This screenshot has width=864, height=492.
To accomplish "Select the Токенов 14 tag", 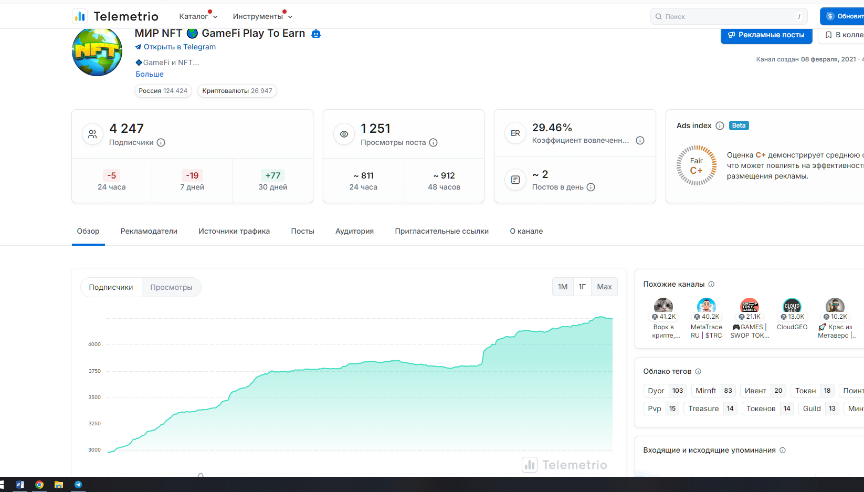I will point(768,408).
